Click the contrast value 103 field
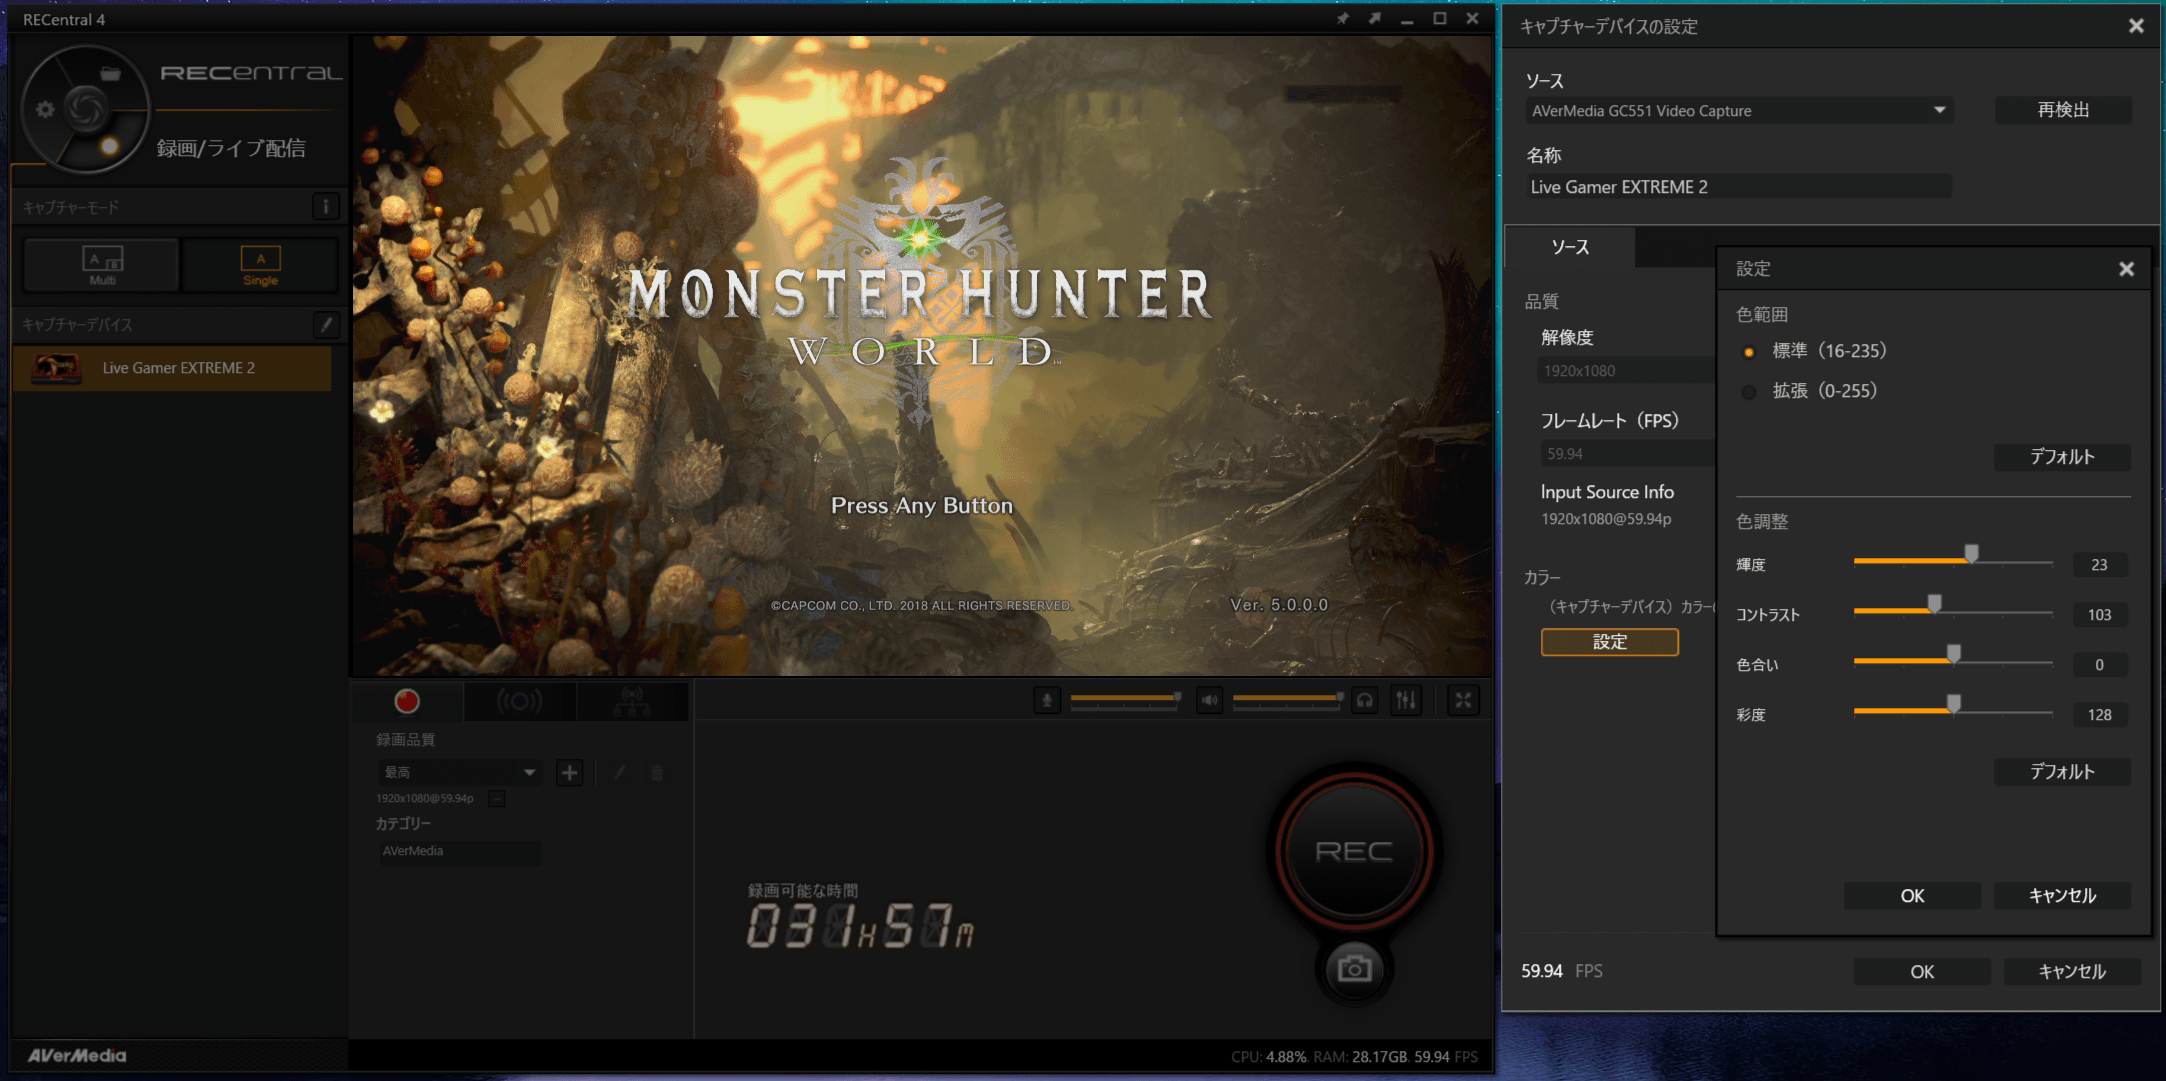The image size is (2166, 1081). click(2099, 615)
